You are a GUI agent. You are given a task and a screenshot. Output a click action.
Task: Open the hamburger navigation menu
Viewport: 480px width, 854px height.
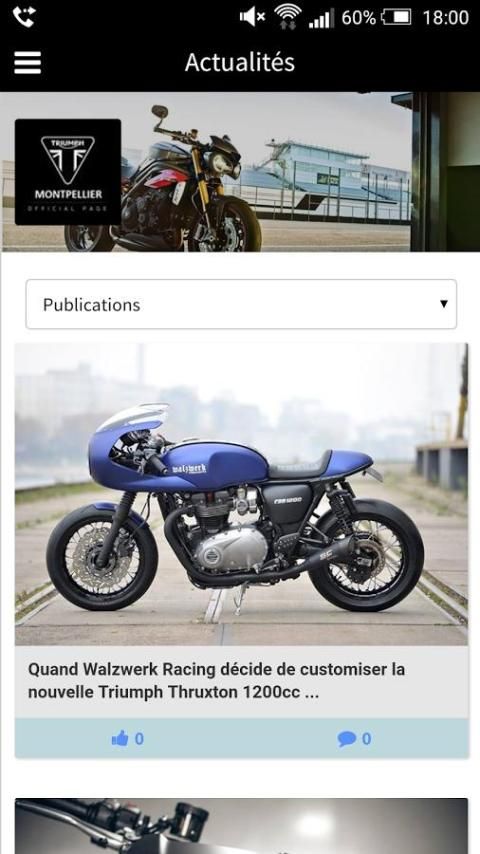click(27, 63)
